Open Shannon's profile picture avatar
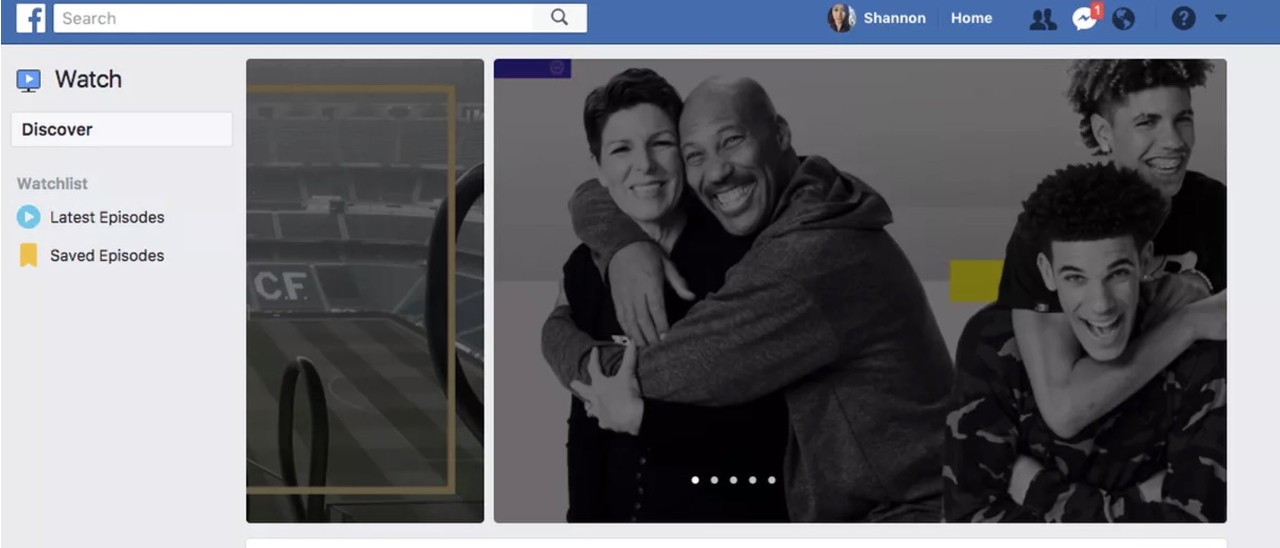 [841, 18]
